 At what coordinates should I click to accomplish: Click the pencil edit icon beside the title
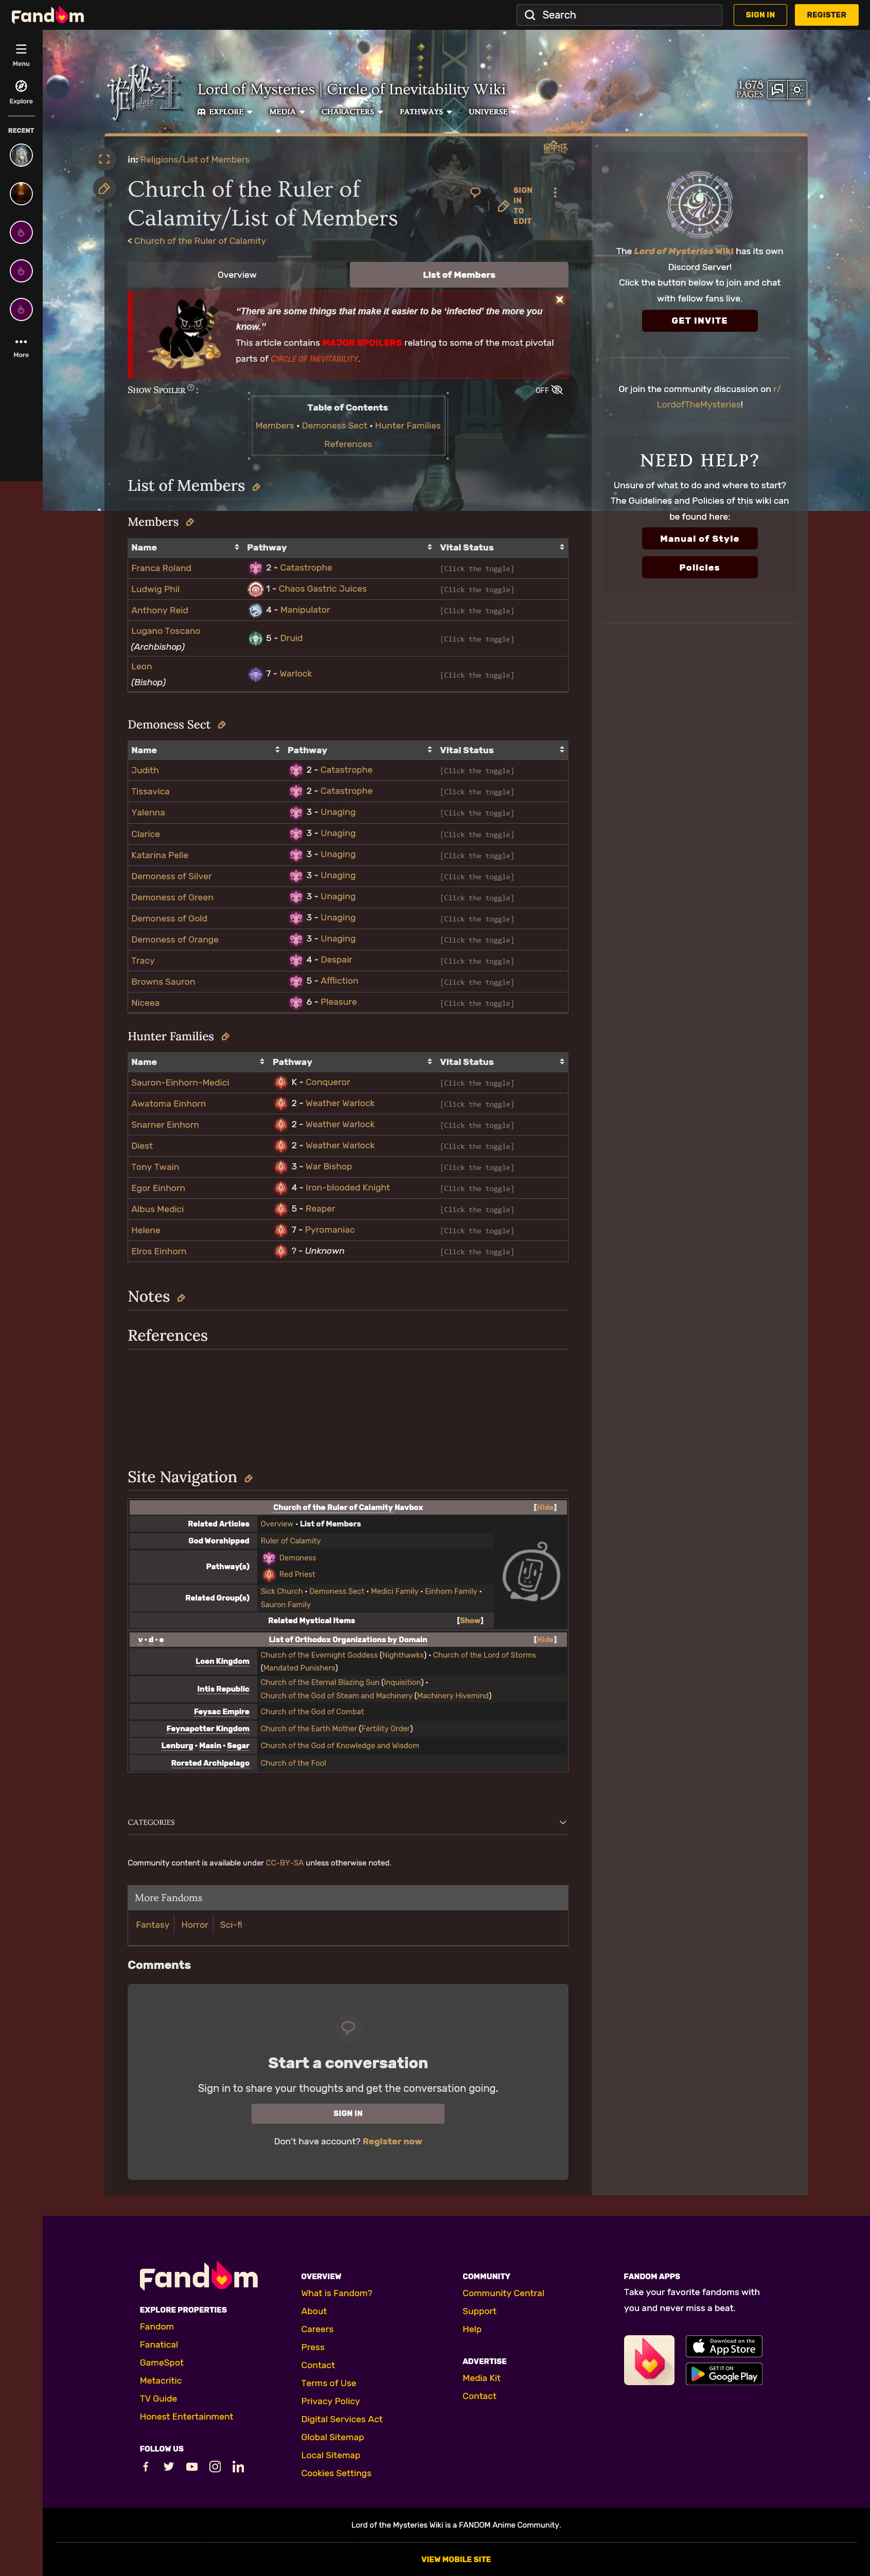(x=104, y=188)
